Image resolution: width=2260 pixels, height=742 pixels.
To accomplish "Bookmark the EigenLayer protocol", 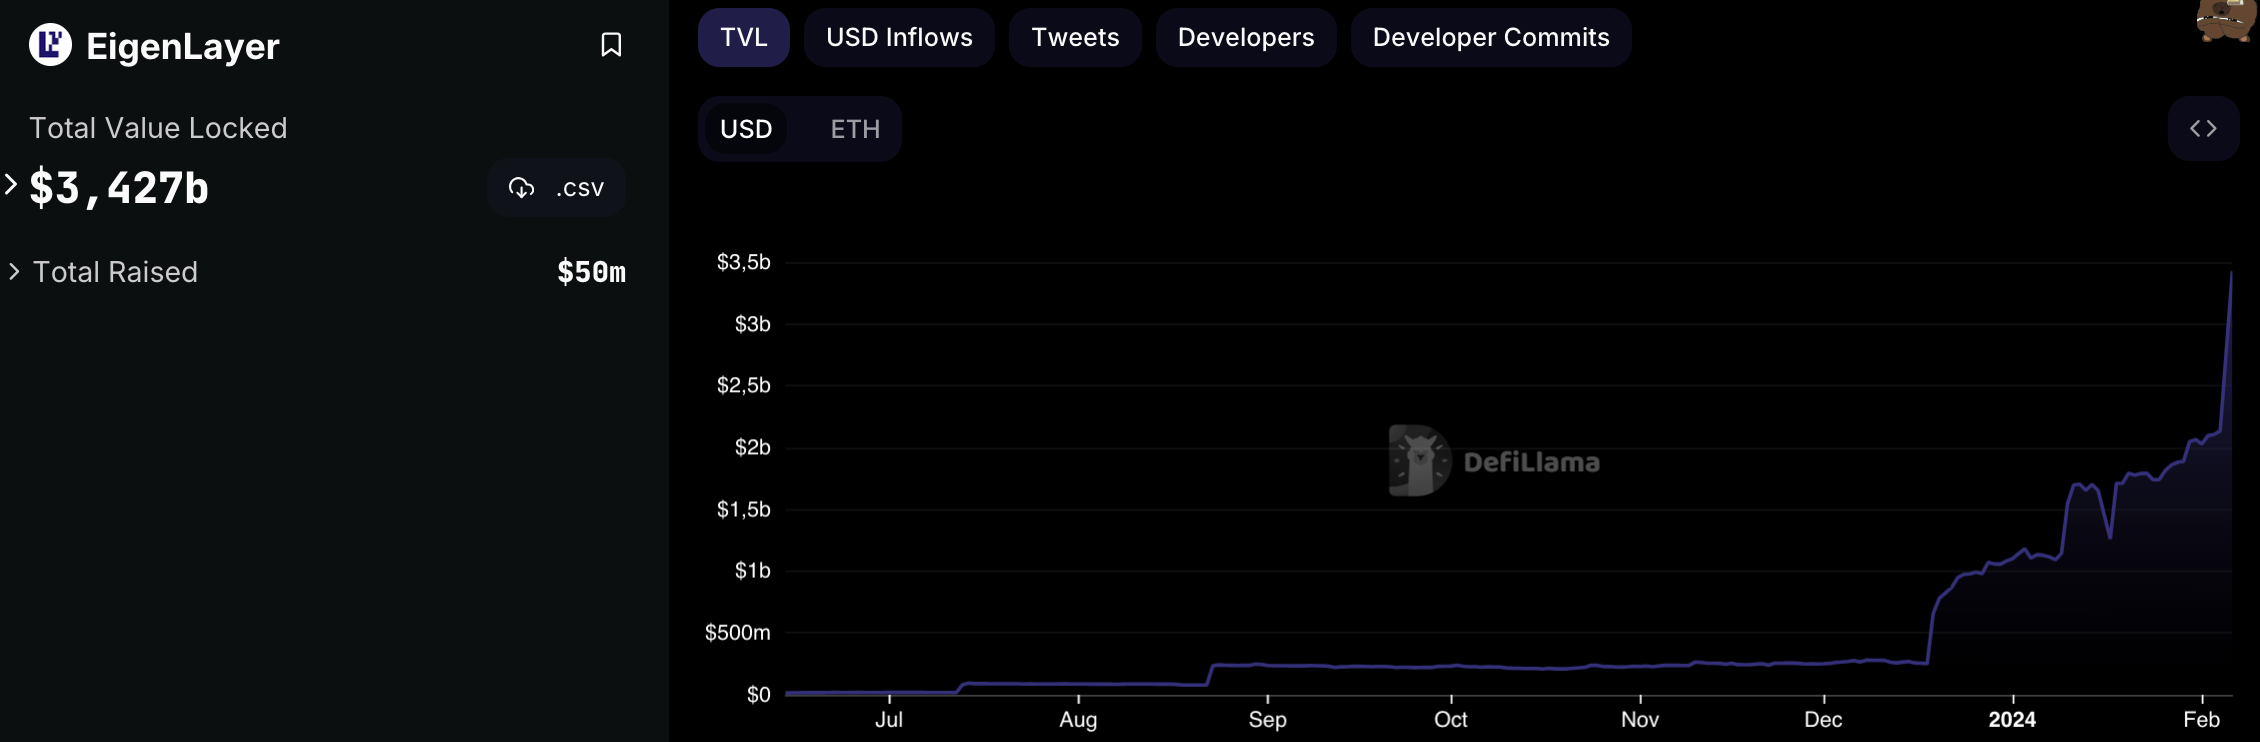I will pos(611,45).
